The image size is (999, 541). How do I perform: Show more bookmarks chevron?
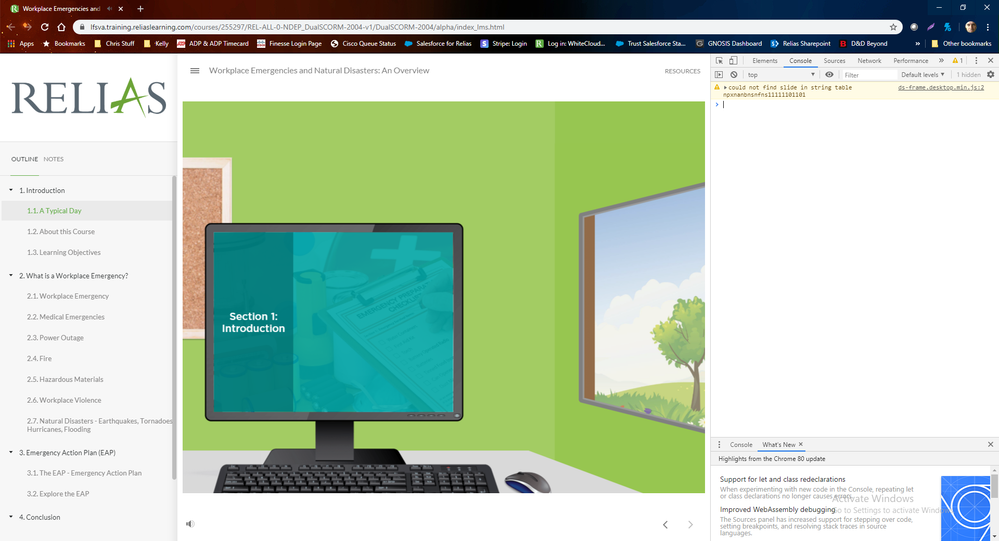[917, 43]
